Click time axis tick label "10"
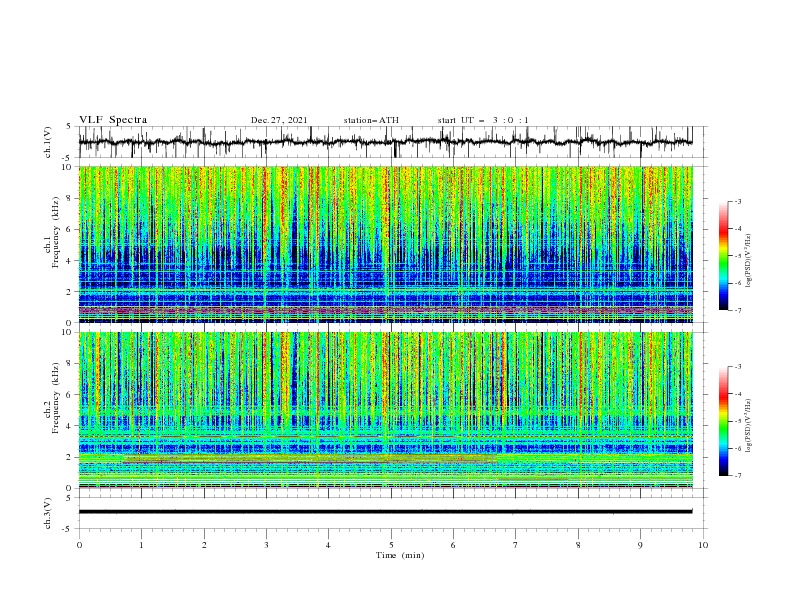The image size is (792, 612). coord(703,545)
